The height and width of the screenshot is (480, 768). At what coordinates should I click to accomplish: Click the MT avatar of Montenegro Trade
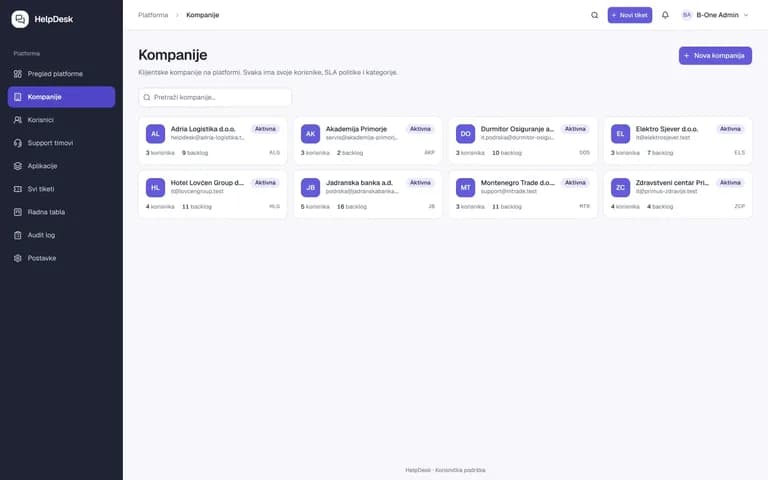pyautogui.click(x=465, y=188)
